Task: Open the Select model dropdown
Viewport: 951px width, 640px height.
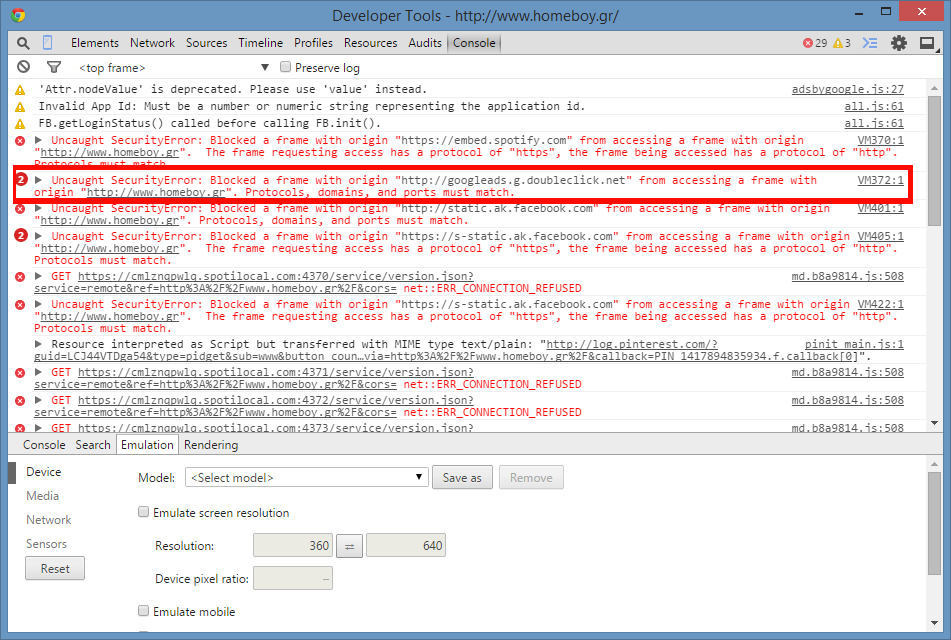Action: 307,477
